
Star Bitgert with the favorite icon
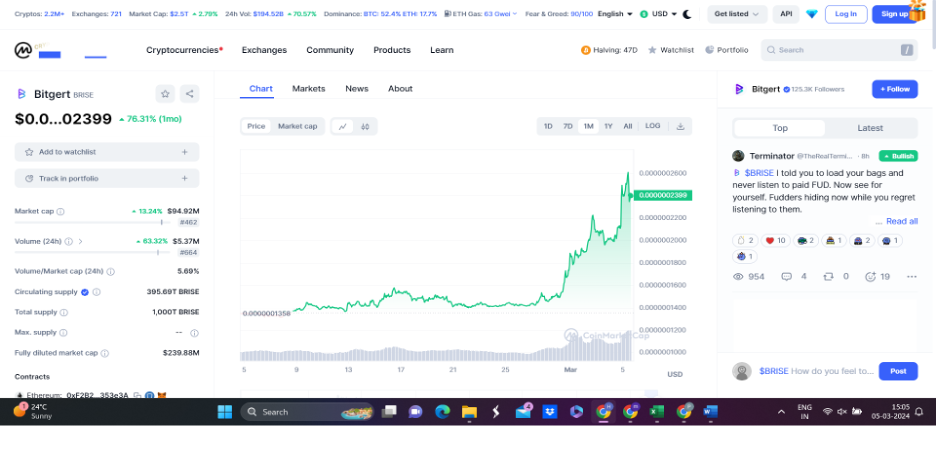[x=165, y=94]
